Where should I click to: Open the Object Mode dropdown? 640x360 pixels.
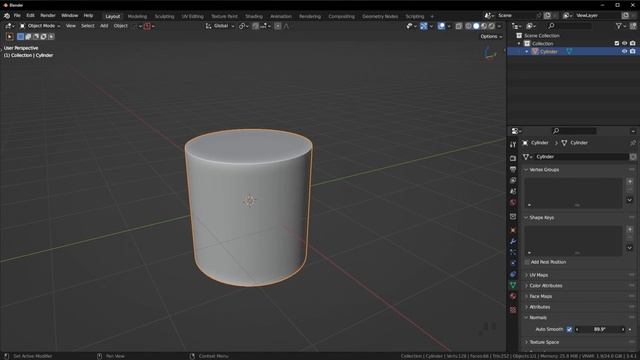40,26
